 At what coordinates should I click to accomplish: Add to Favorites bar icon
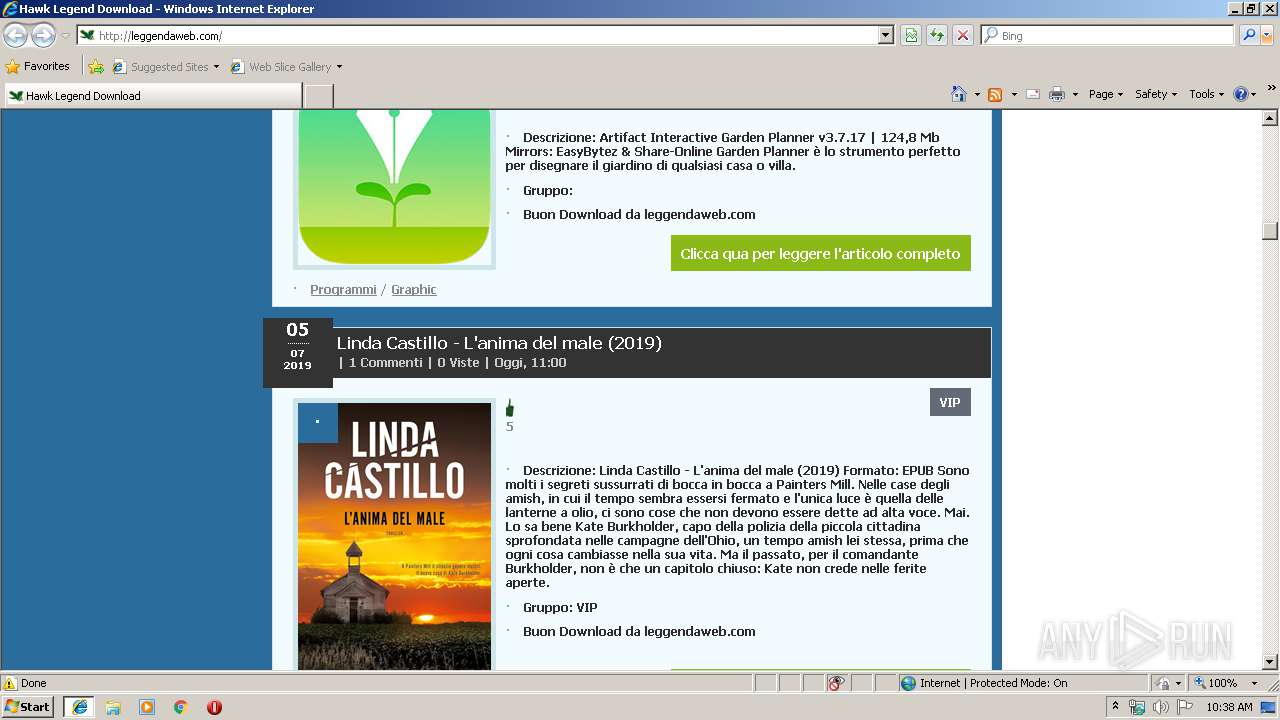click(96, 67)
